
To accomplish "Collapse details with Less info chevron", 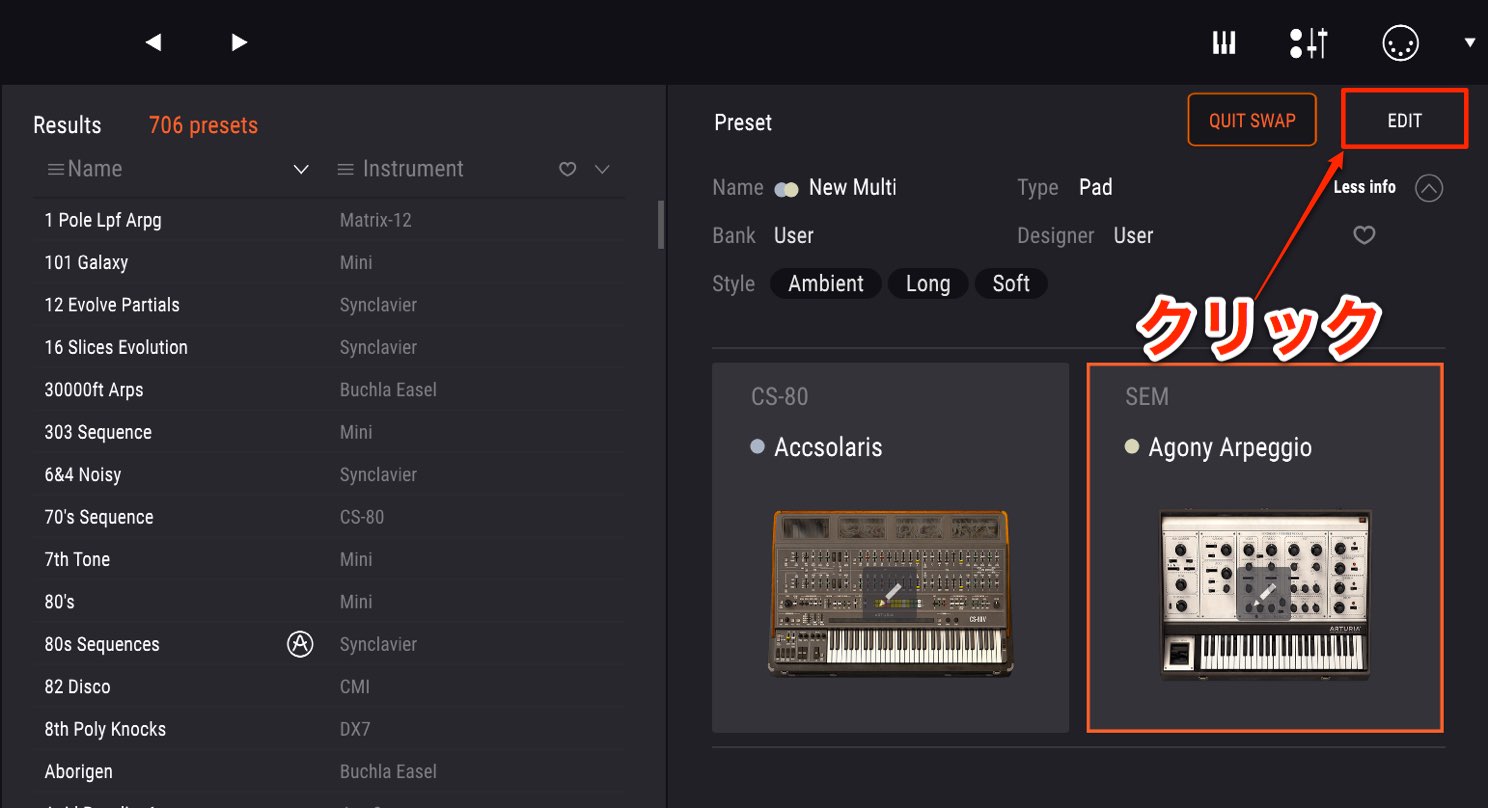I will tap(1429, 188).
